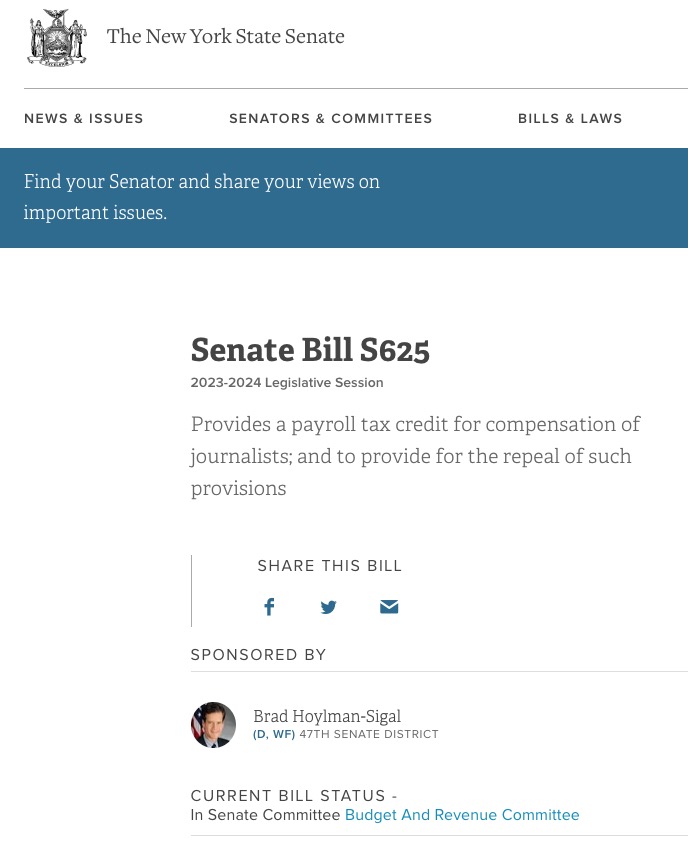Click the Share This Bill label
This screenshot has height=849, width=688.
pos(330,566)
